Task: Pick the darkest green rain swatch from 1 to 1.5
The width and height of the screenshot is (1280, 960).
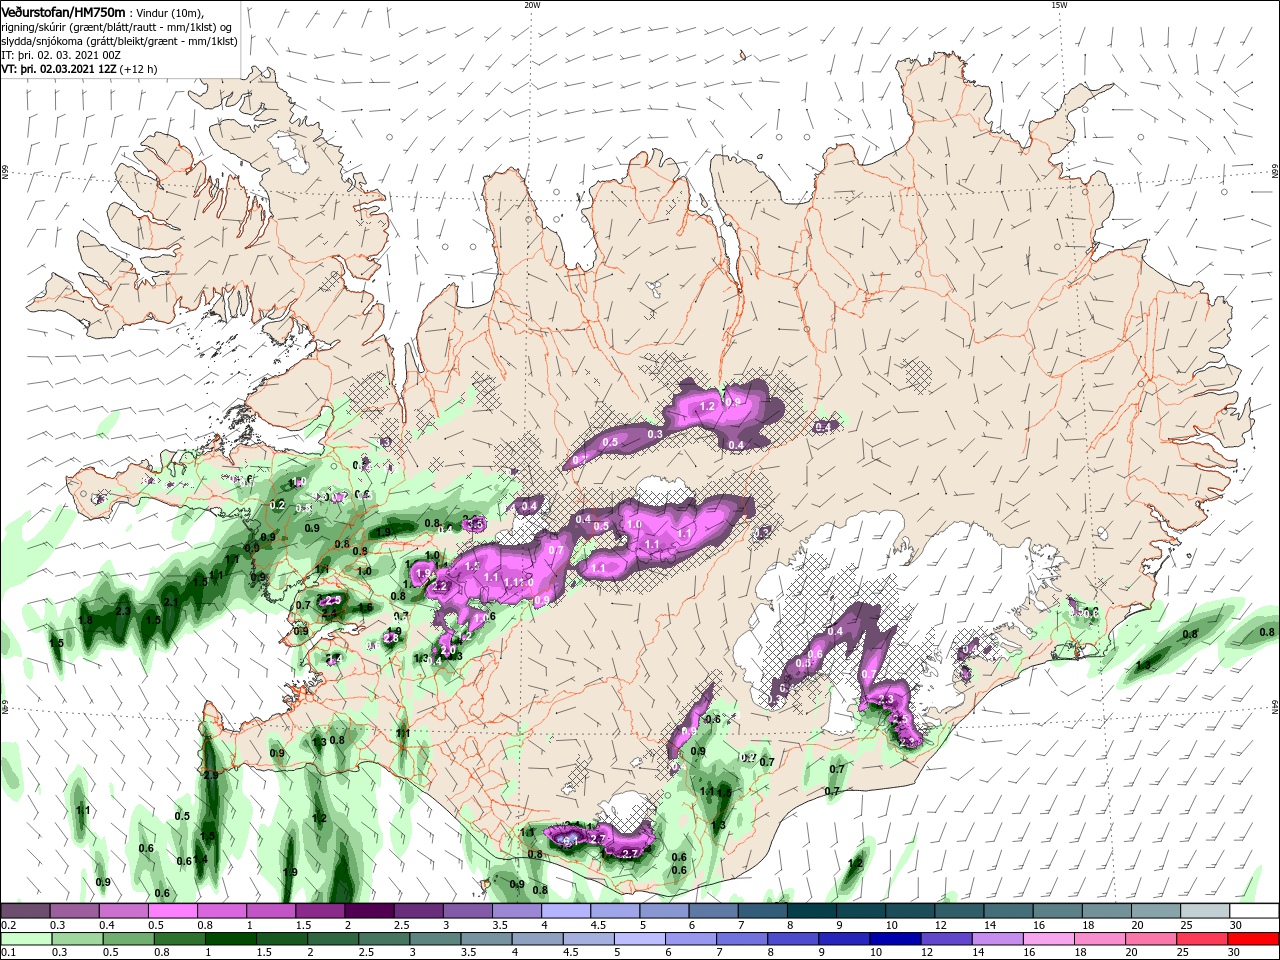Action: tap(230, 939)
